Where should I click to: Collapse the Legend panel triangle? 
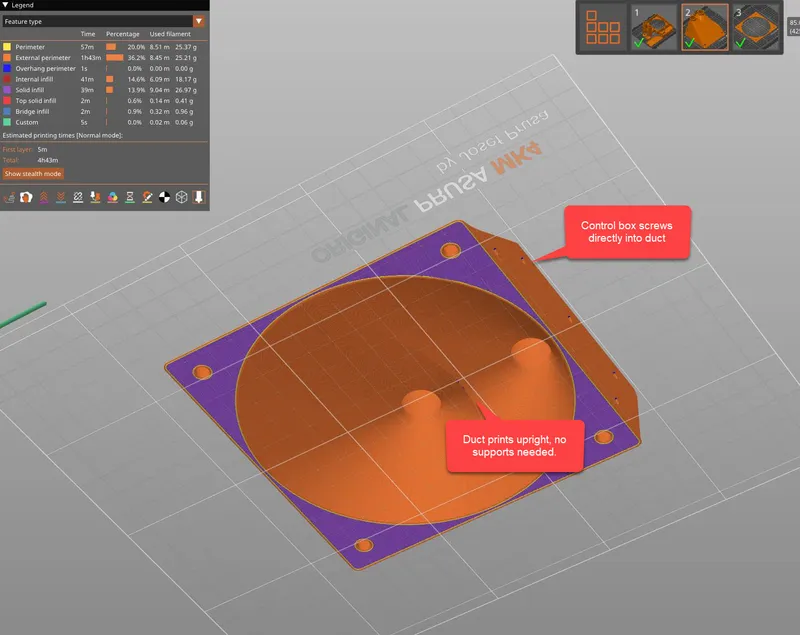point(6,5)
